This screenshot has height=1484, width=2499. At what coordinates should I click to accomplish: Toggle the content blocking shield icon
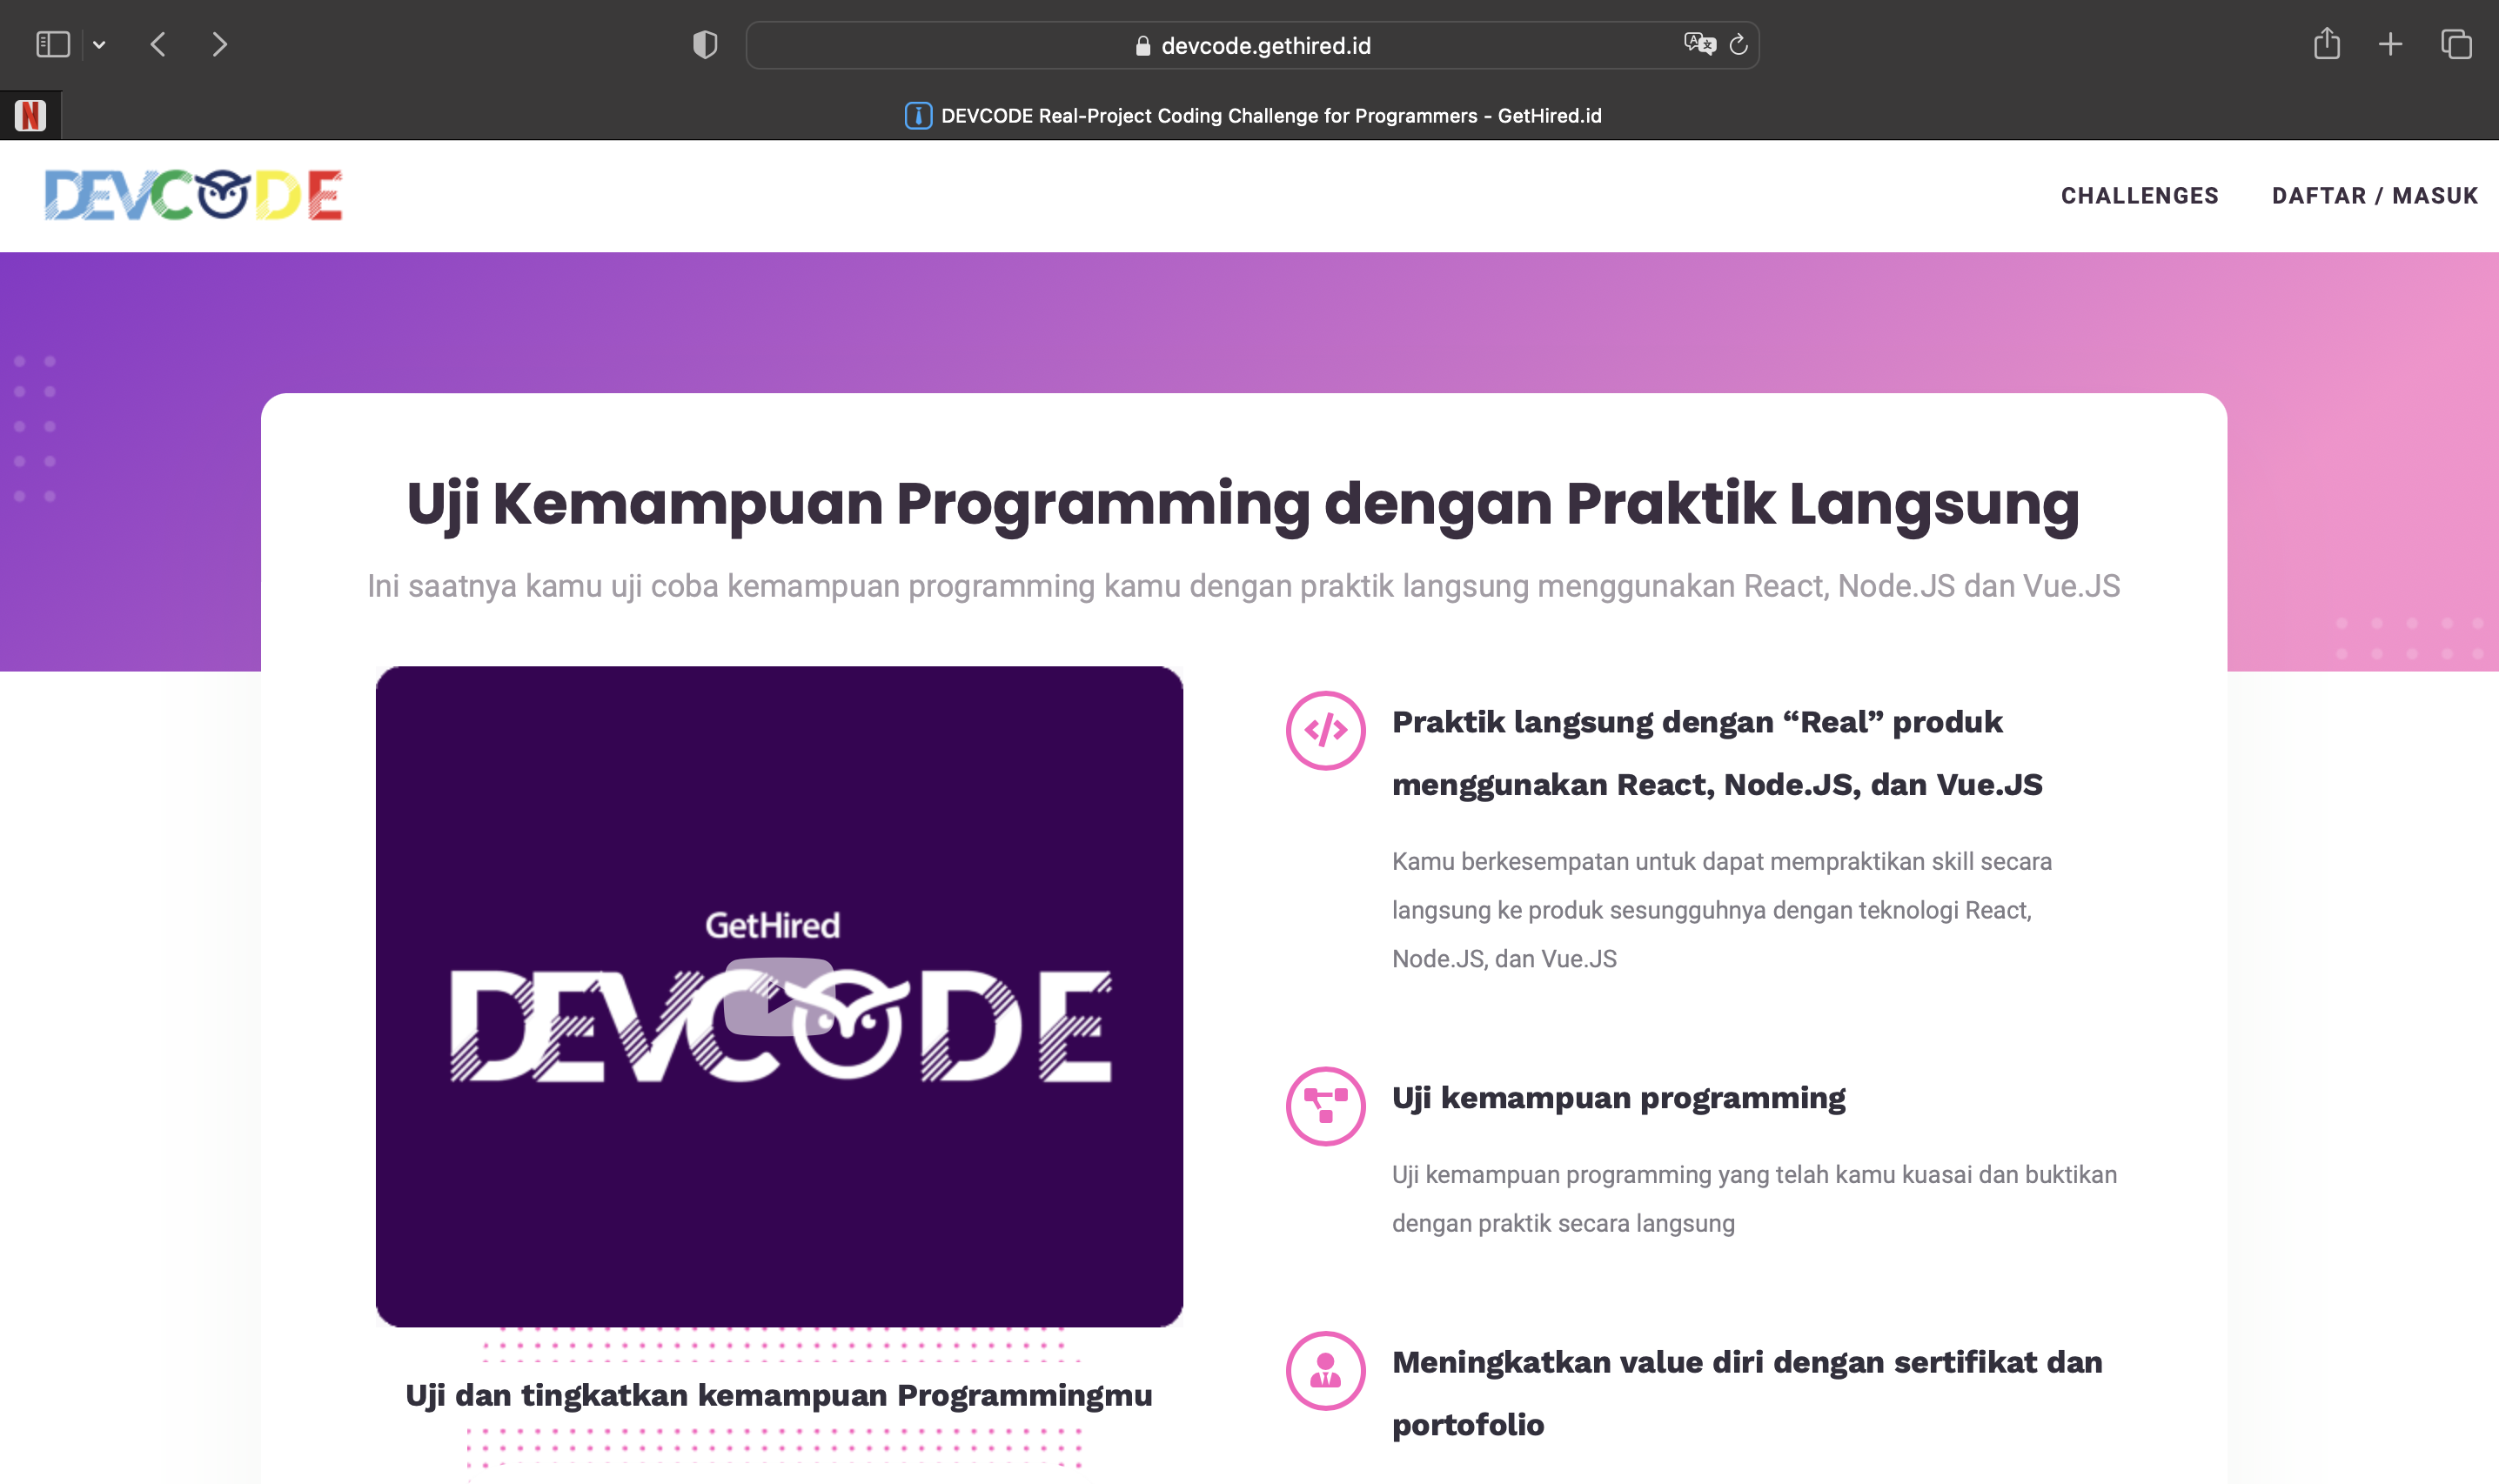pos(705,43)
